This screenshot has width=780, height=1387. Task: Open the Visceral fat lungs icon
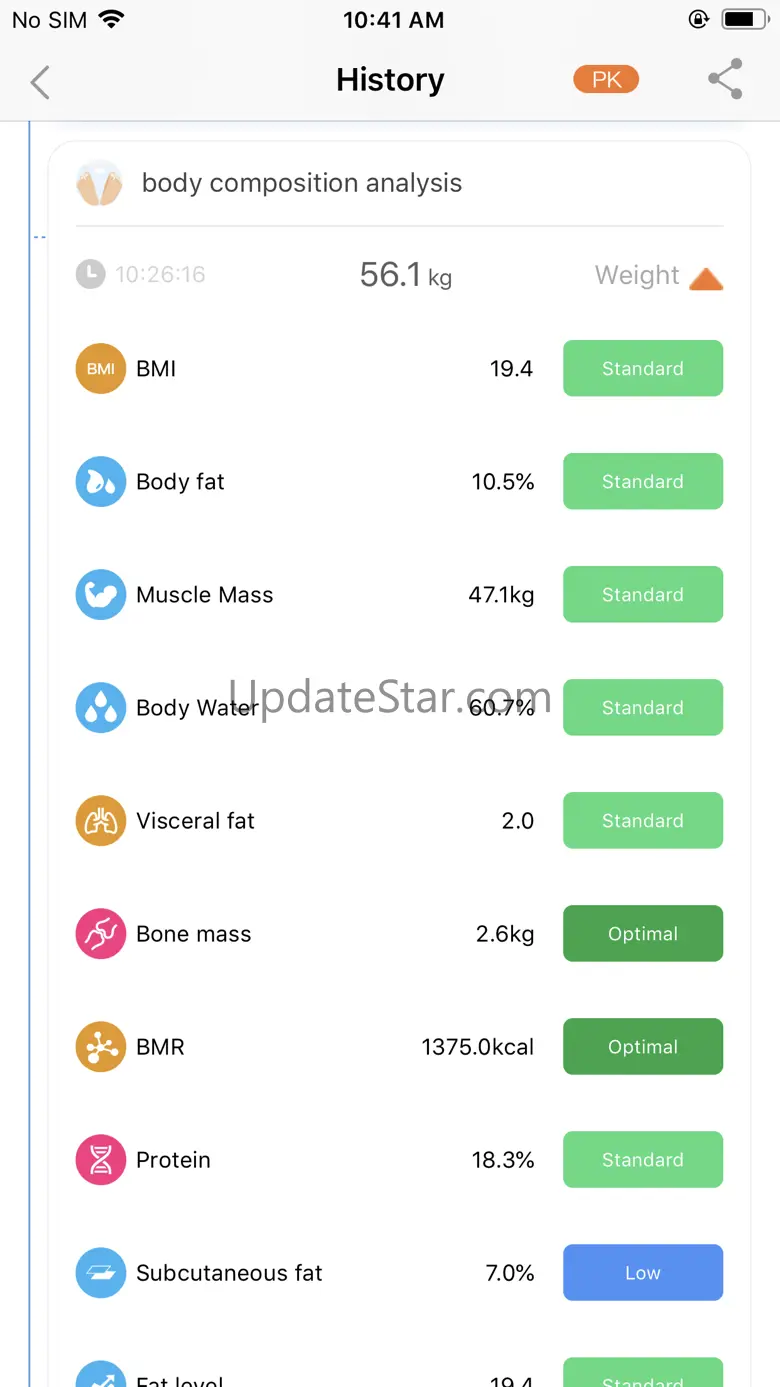(101, 821)
